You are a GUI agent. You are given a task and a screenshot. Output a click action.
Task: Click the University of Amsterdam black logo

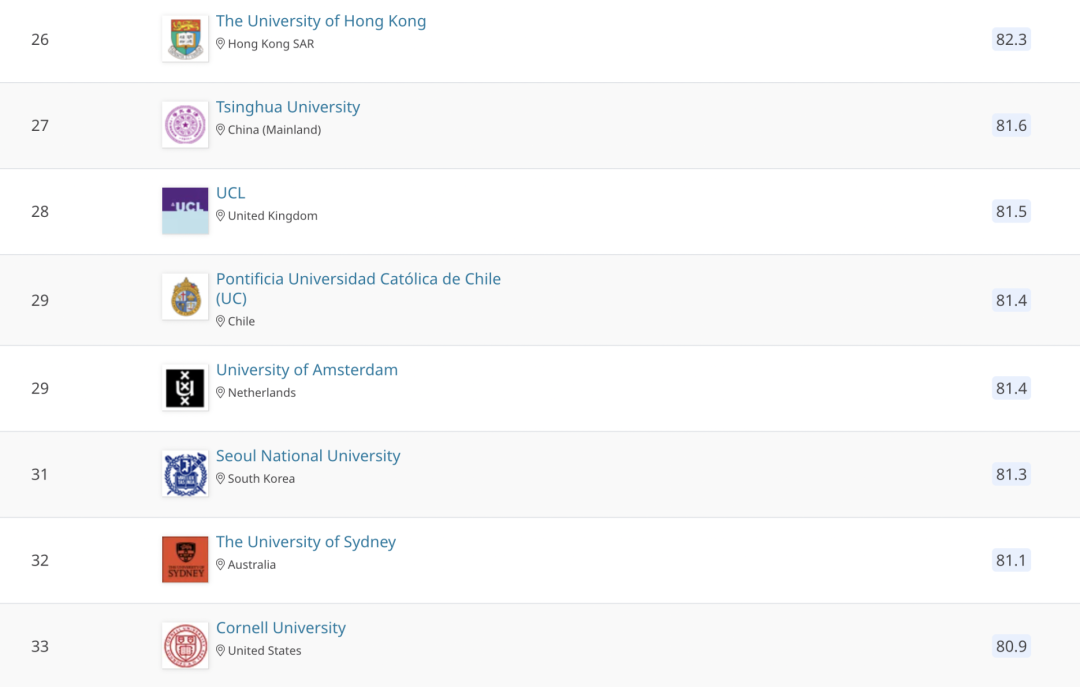185,388
